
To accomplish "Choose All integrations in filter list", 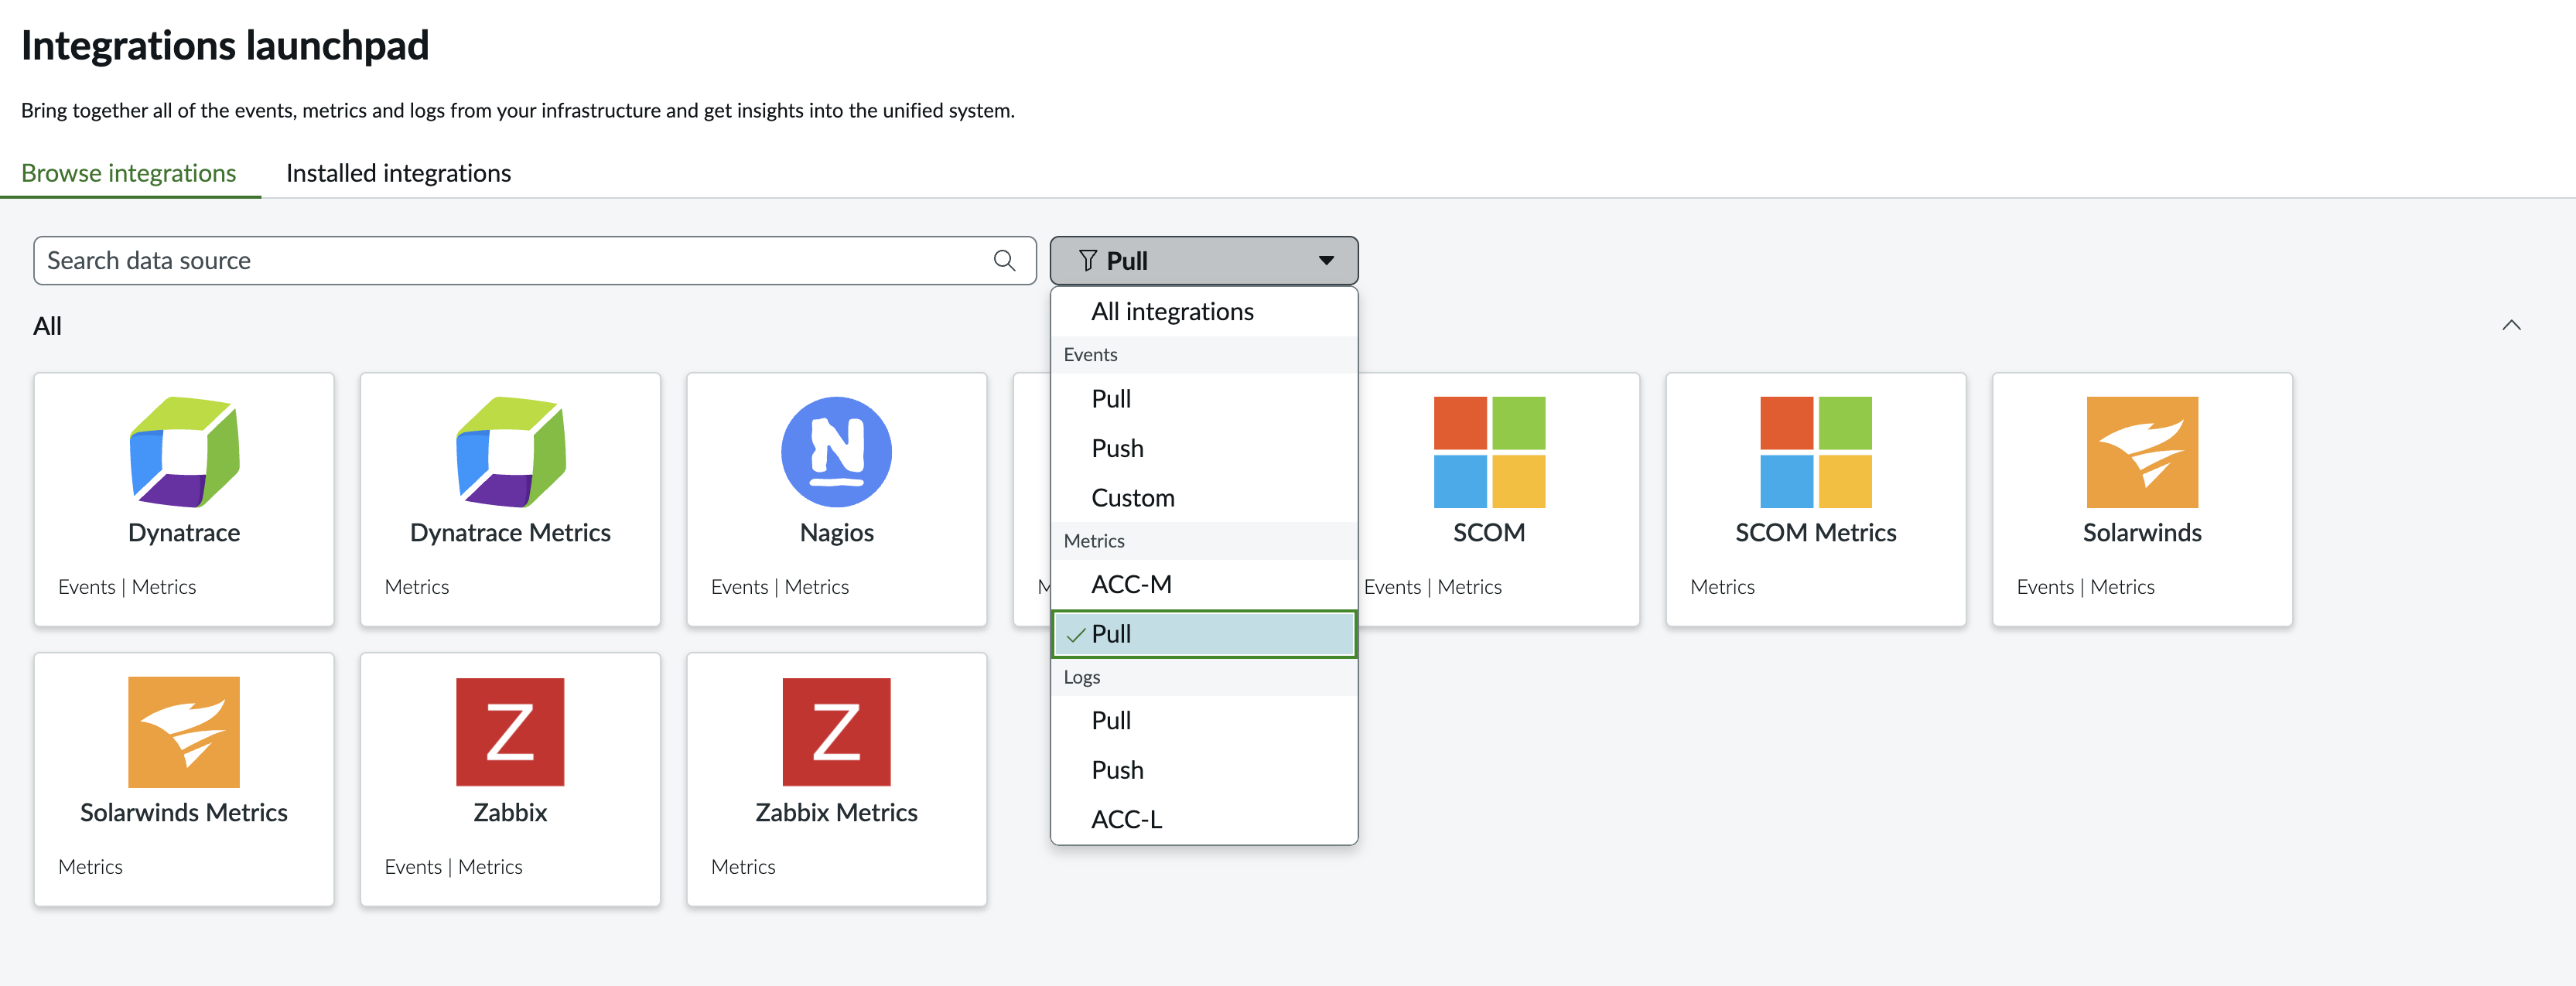I will (x=1204, y=312).
